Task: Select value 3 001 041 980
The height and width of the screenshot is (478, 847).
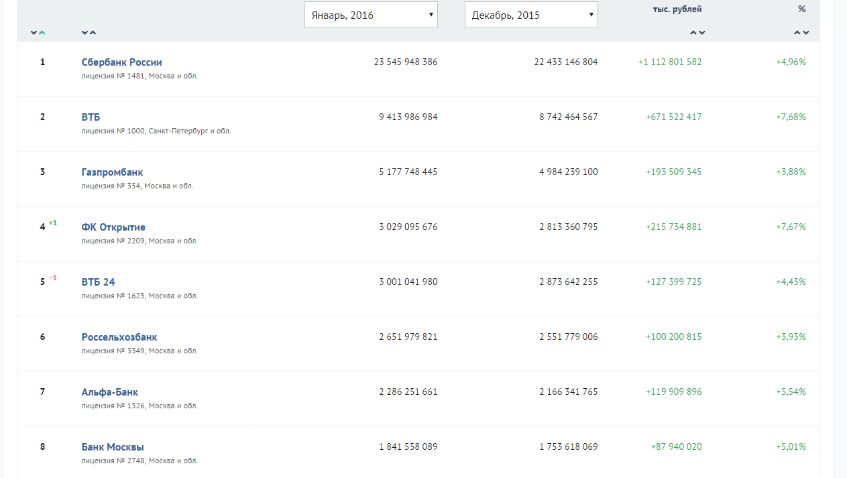Action: click(x=408, y=282)
